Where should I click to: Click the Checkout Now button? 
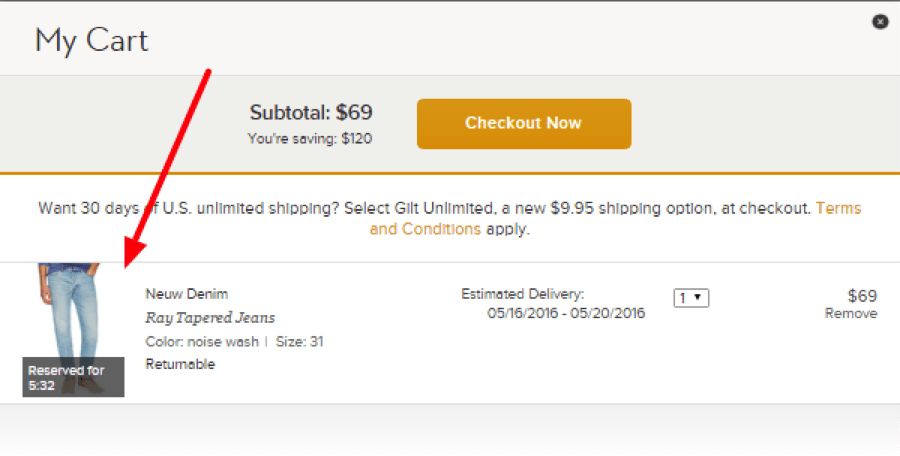[524, 123]
